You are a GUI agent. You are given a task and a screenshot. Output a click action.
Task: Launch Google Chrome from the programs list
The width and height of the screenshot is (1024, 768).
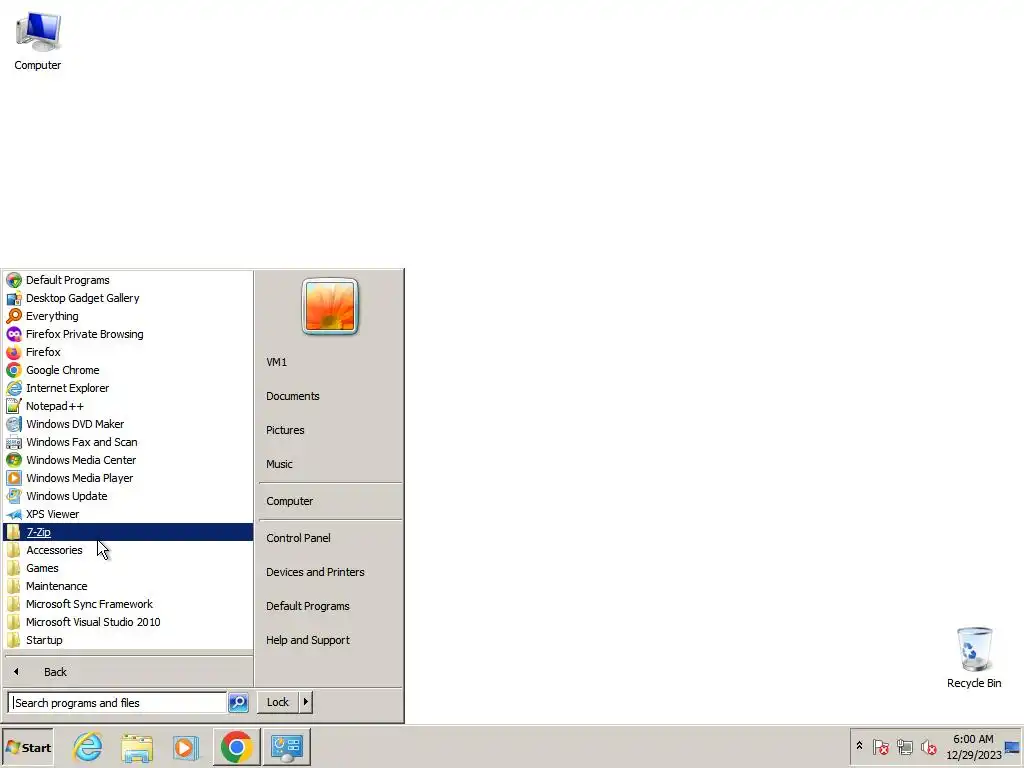pyautogui.click(x=128, y=370)
